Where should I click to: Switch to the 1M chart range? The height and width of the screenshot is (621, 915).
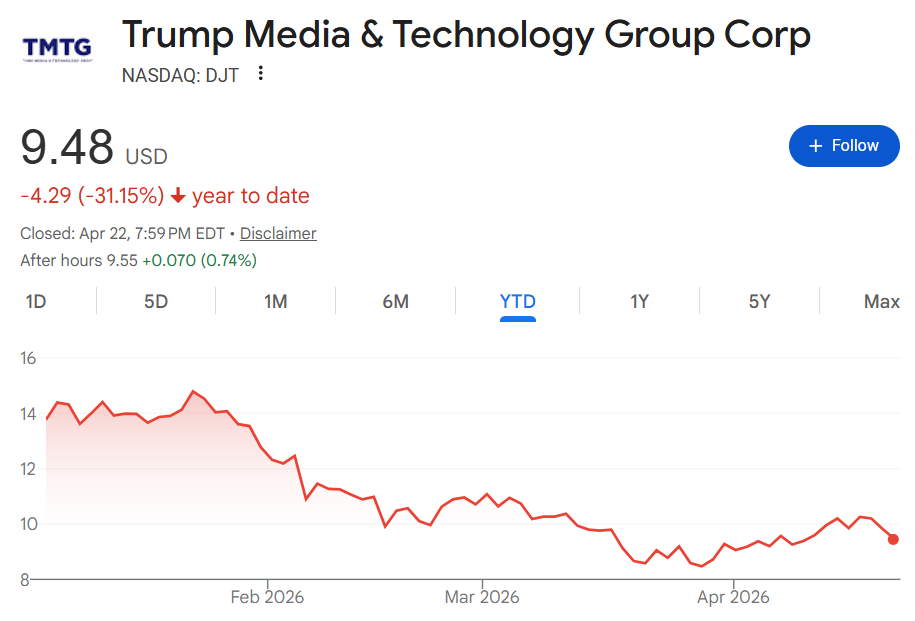click(x=276, y=301)
